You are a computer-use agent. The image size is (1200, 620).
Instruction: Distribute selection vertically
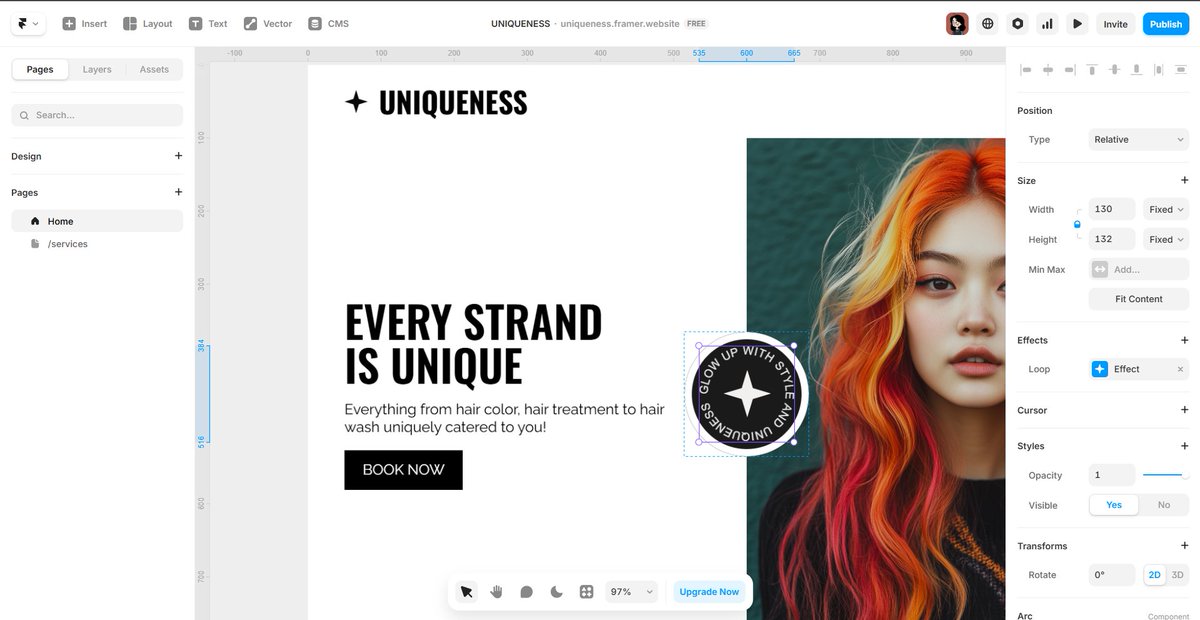tap(1181, 70)
